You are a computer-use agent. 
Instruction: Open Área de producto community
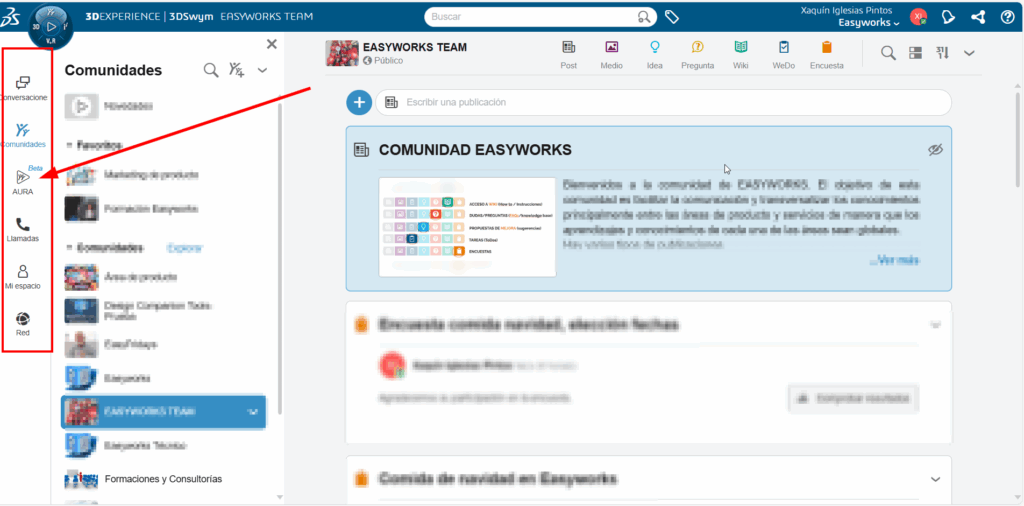(x=140, y=277)
